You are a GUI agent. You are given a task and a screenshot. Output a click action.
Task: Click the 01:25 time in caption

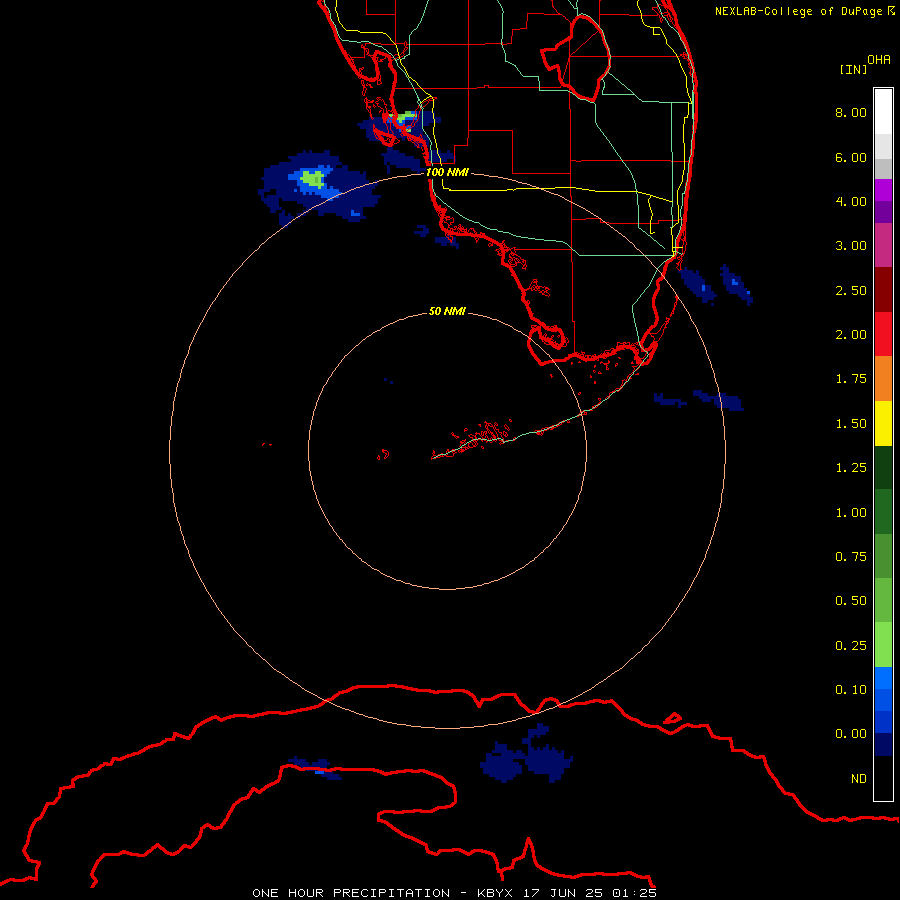[x=634, y=893]
